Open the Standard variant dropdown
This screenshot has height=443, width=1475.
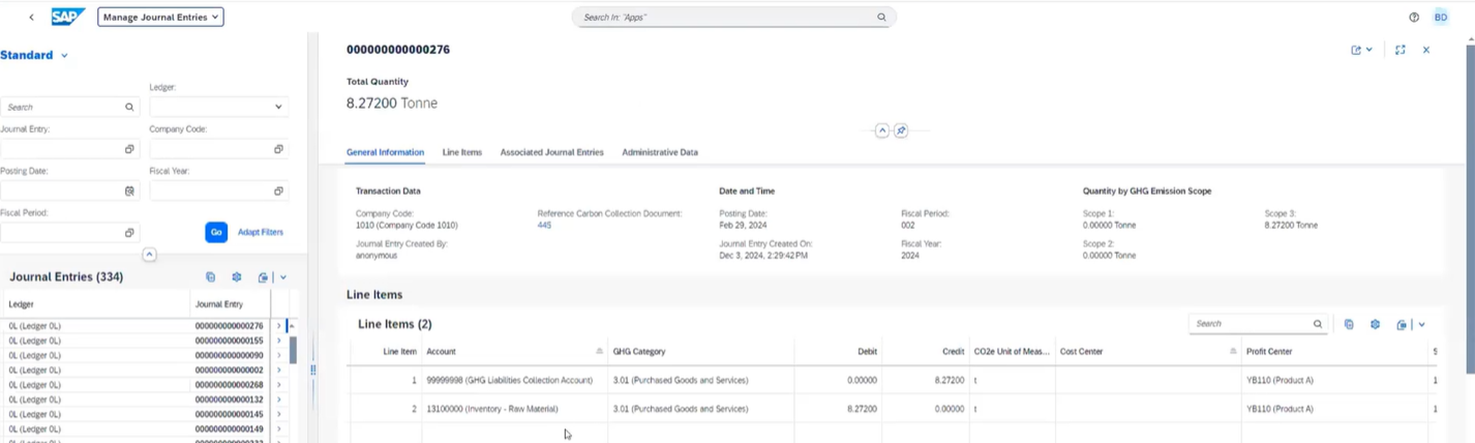[64, 56]
